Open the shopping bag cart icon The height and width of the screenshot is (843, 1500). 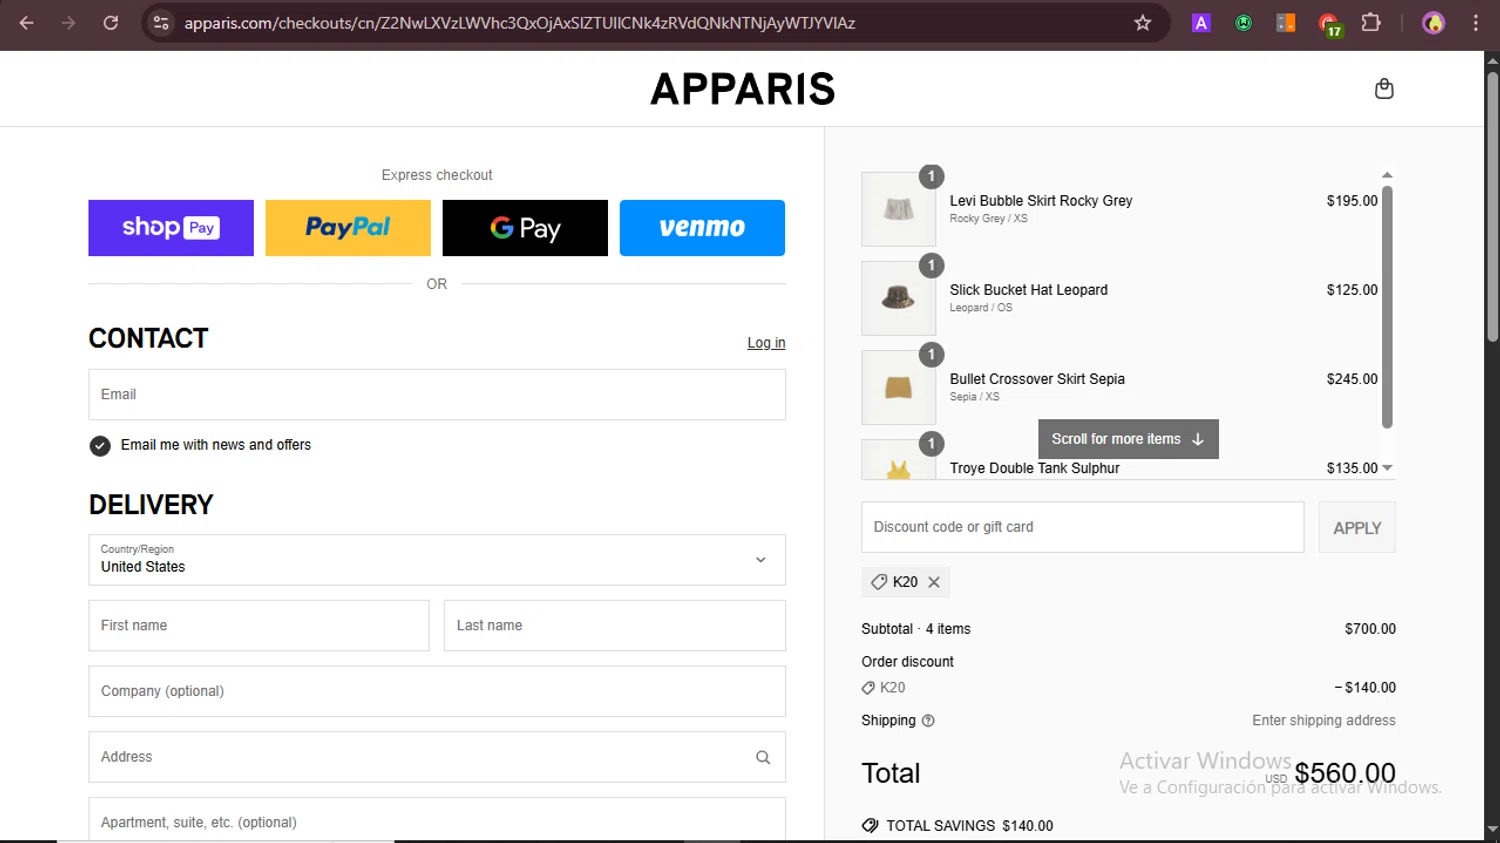click(1384, 89)
